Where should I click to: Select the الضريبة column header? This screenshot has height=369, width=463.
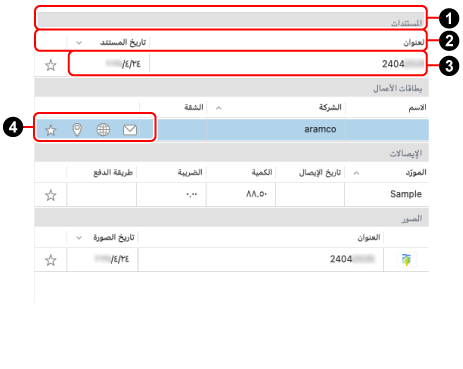point(190,172)
